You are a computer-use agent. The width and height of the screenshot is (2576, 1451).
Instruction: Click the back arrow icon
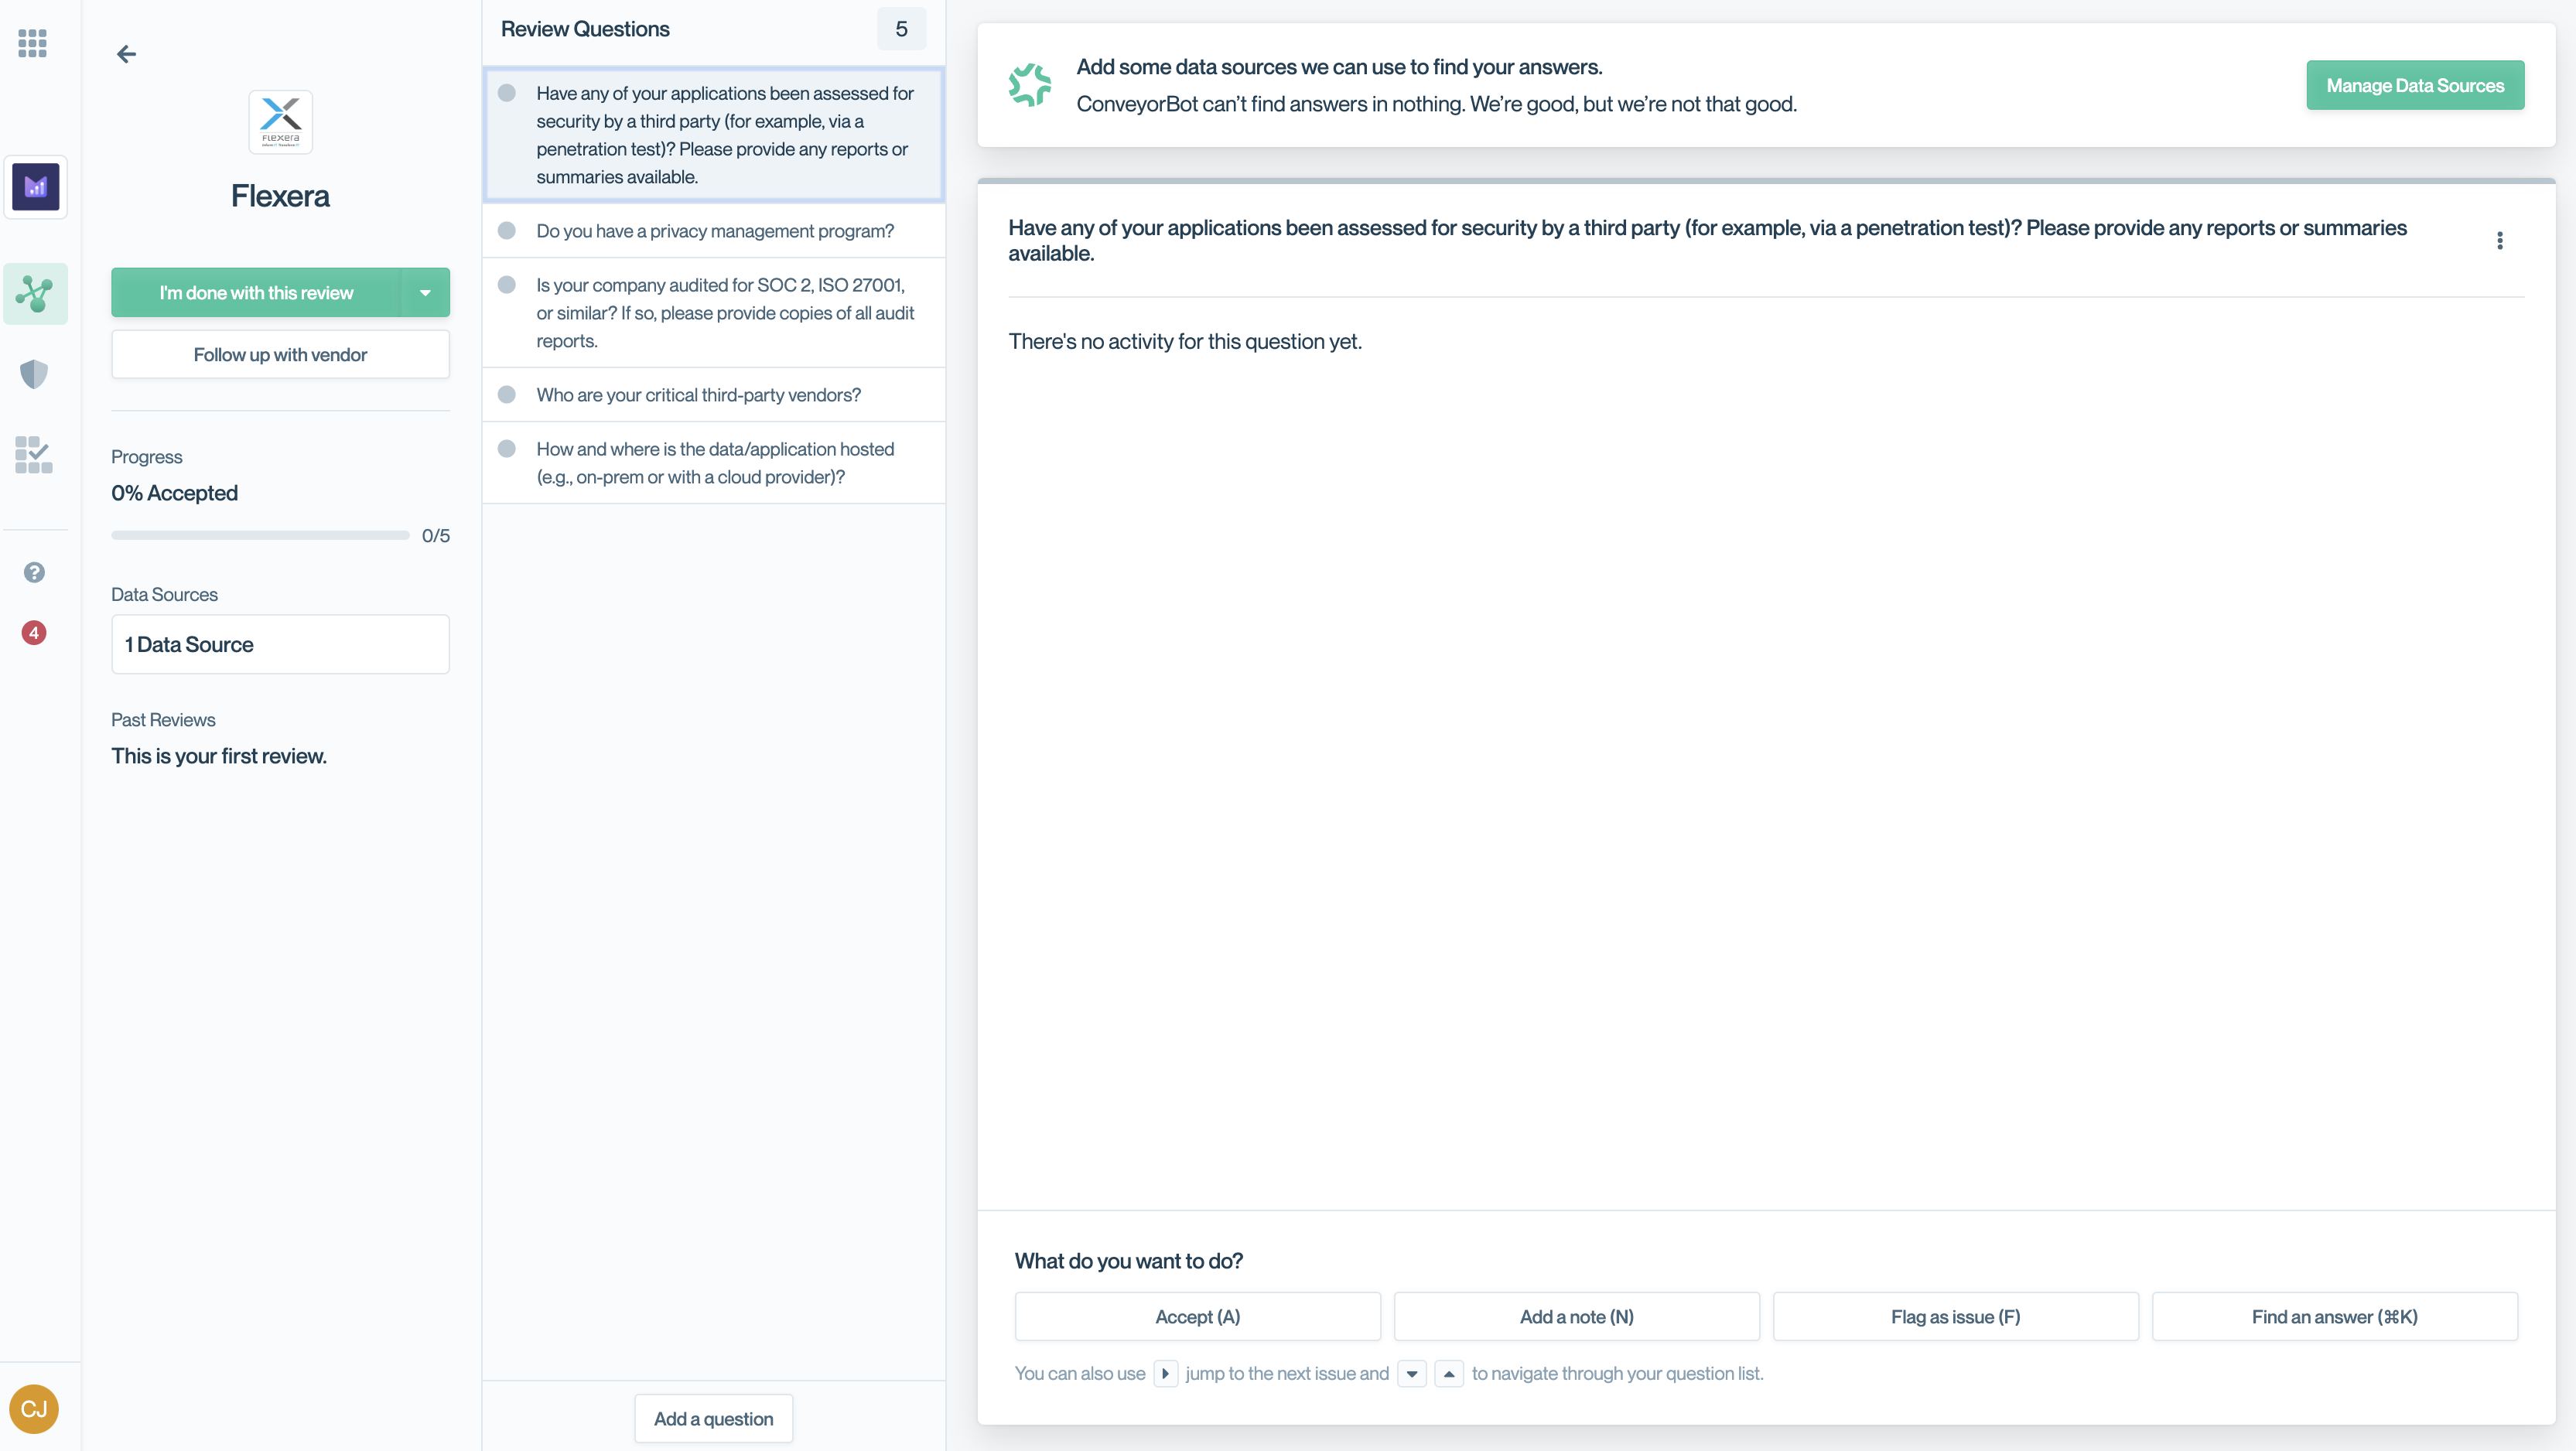pos(126,54)
